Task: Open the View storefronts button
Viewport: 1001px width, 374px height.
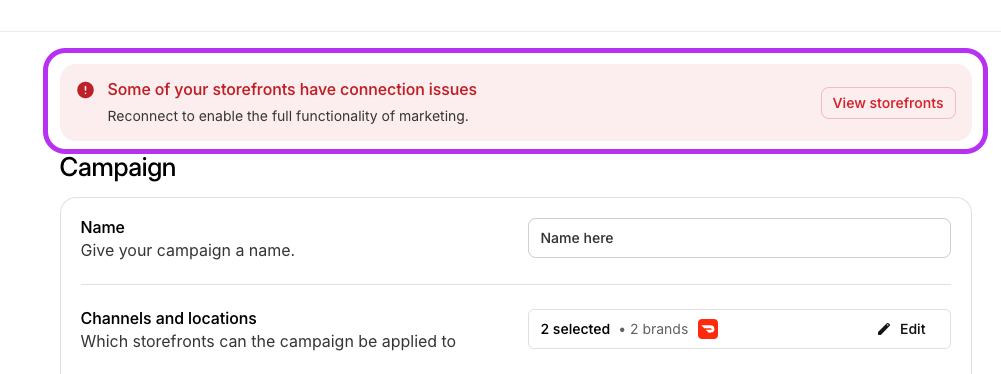Action: click(888, 103)
